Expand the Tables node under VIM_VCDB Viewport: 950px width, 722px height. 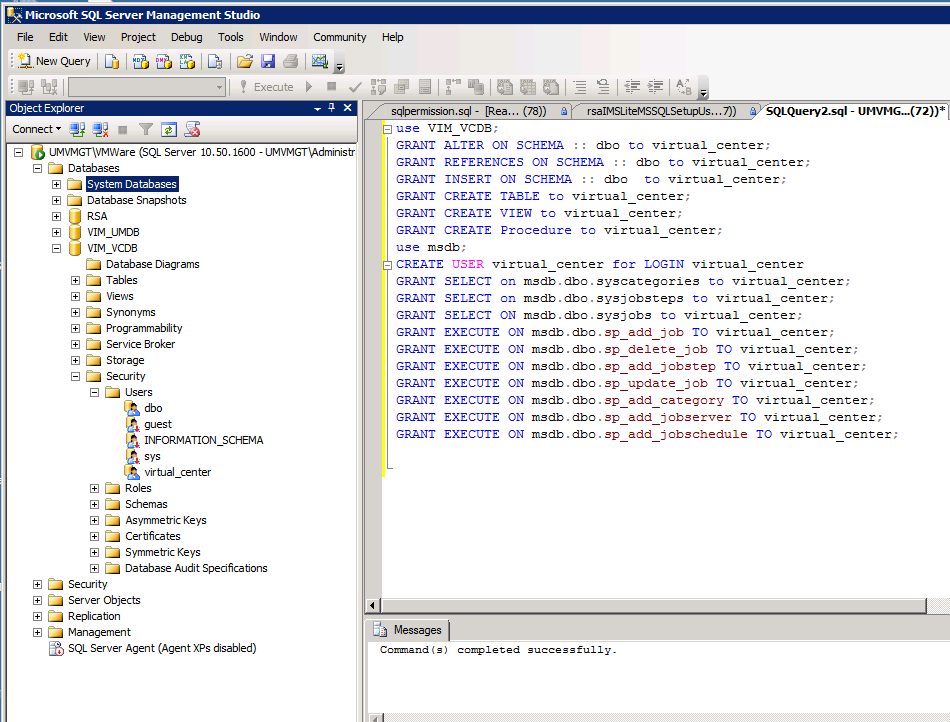point(76,280)
